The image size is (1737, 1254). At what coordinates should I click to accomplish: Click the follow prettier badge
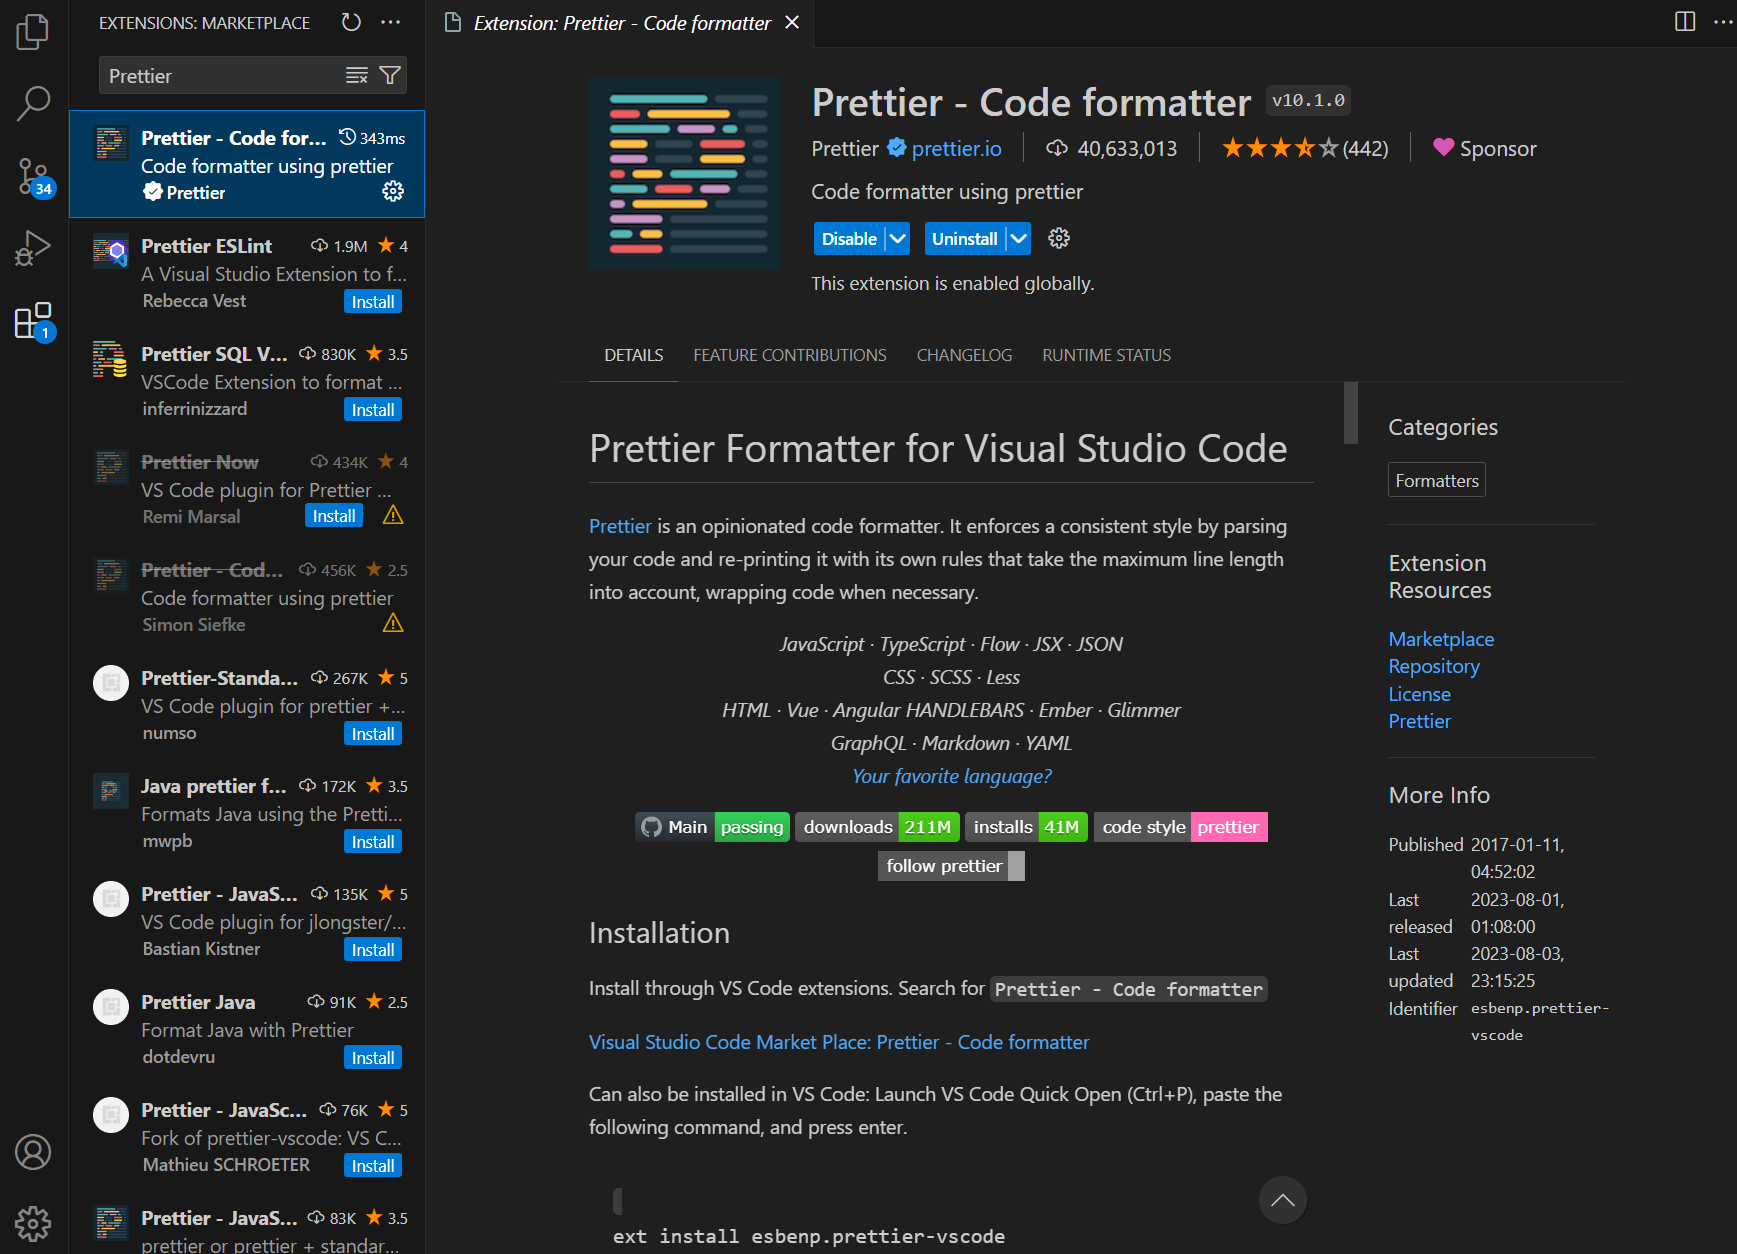(x=951, y=866)
